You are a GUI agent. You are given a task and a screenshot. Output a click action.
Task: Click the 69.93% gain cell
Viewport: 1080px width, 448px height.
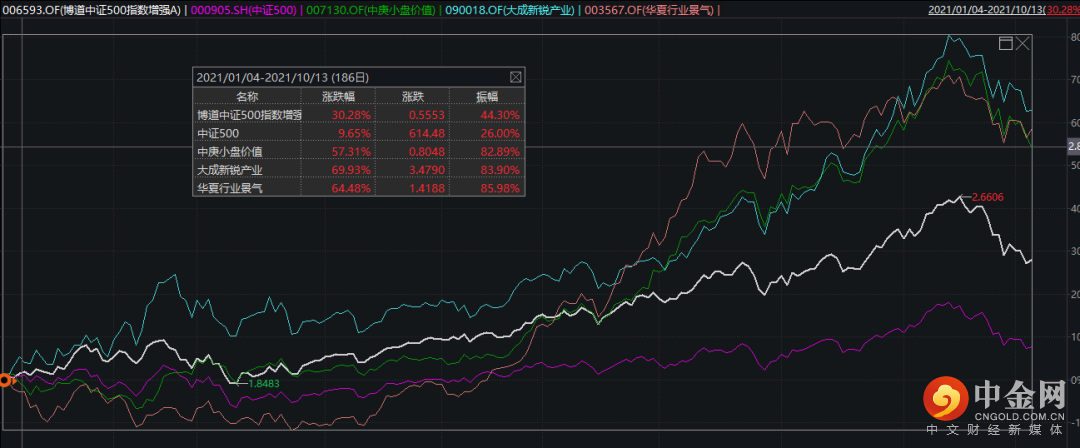point(353,169)
